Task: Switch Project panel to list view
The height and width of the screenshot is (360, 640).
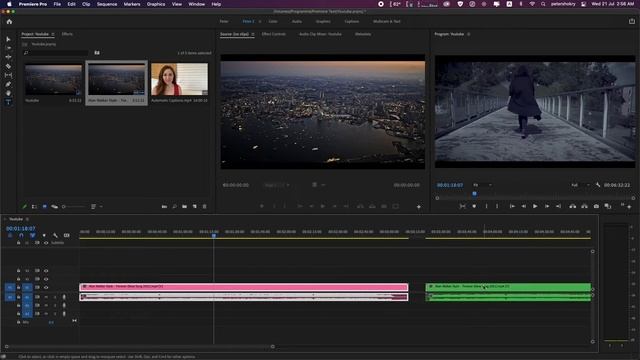Action: click(34, 207)
